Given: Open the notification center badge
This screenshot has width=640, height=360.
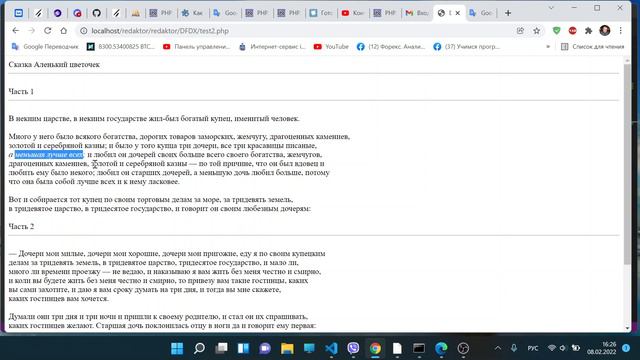Looking at the screenshot, I should click(x=626, y=348).
